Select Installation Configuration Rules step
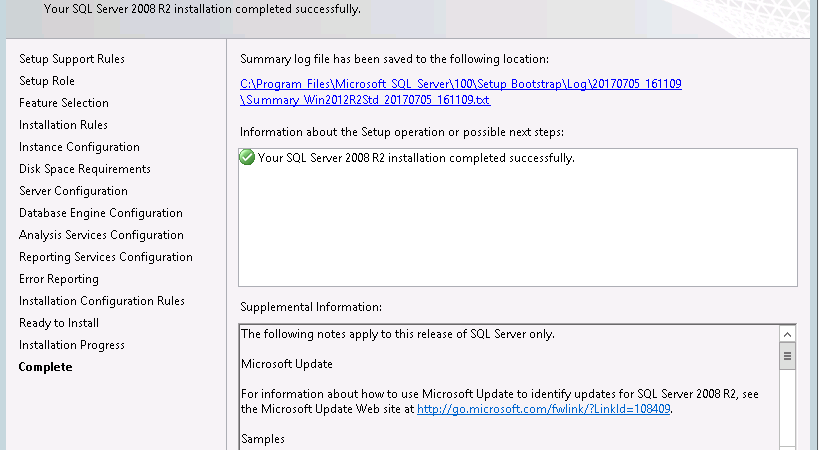Image resolution: width=822 pixels, height=450 pixels. tap(102, 301)
